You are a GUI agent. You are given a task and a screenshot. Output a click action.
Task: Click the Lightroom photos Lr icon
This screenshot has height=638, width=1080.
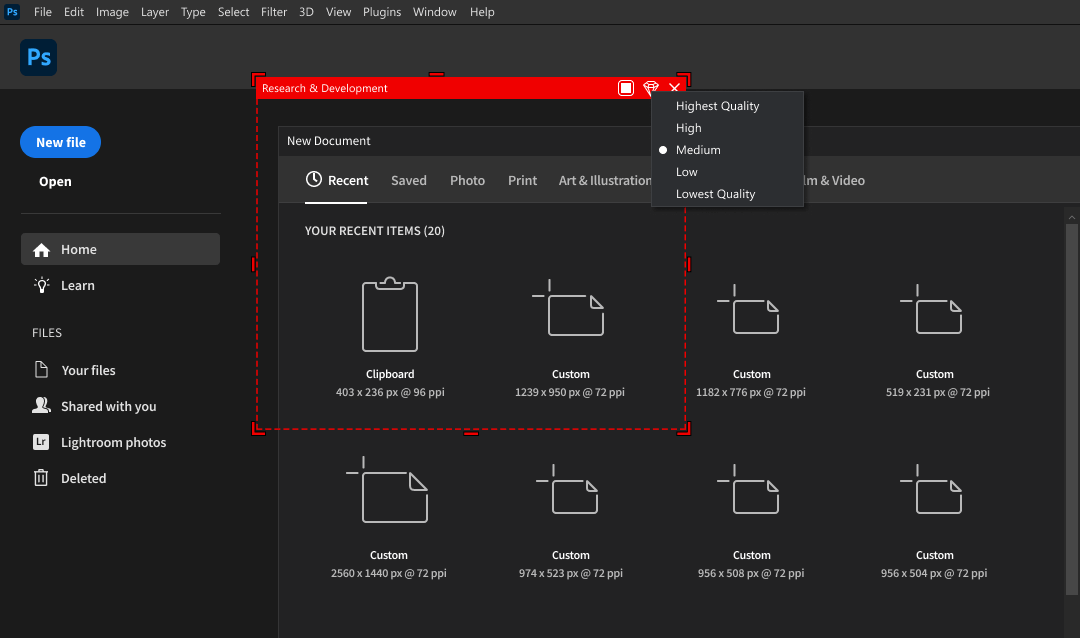coord(42,442)
